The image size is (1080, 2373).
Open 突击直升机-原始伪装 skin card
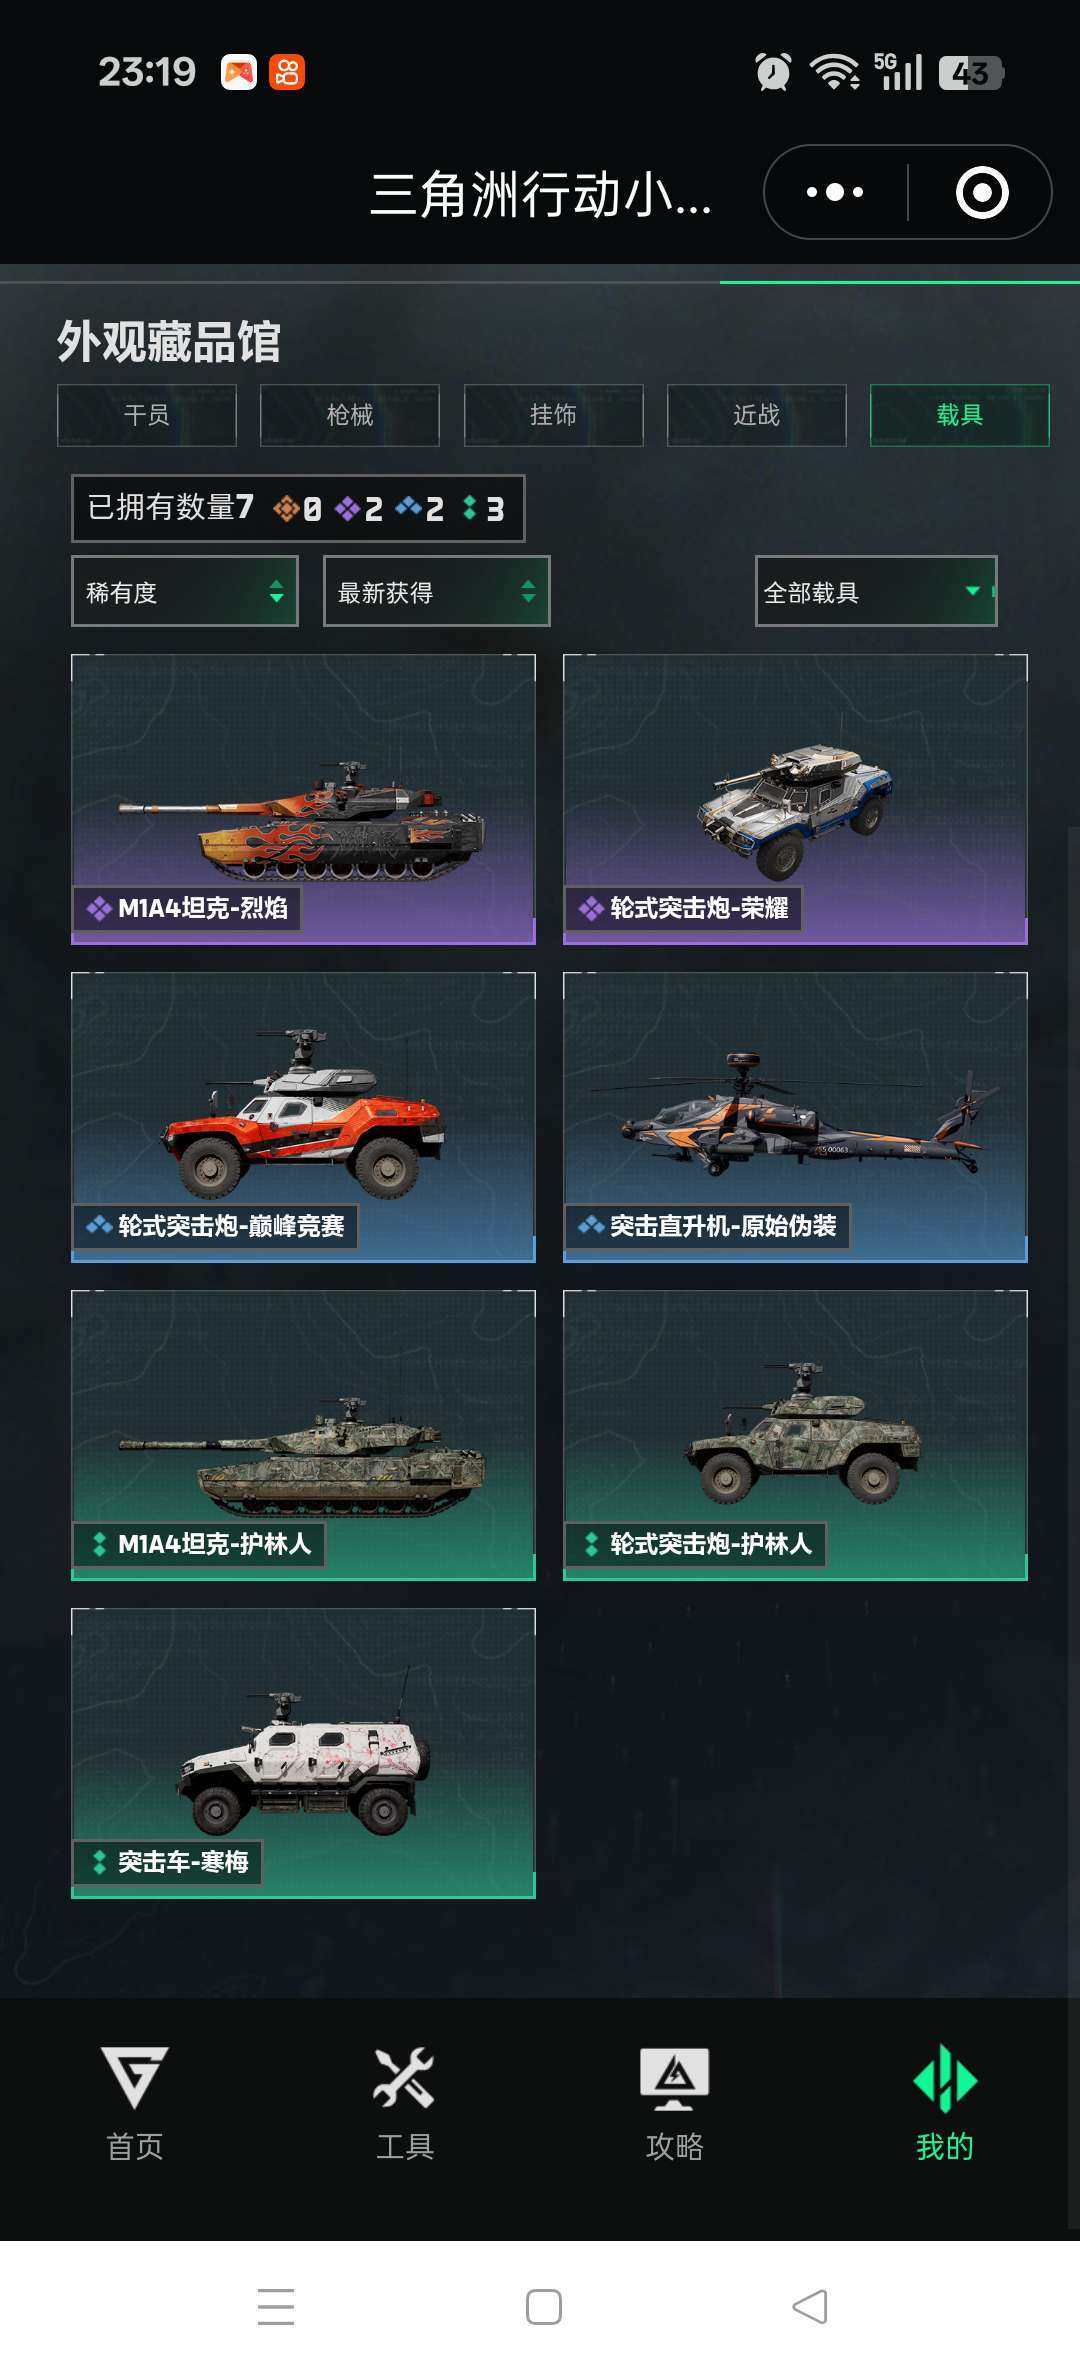tap(796, 1117)
